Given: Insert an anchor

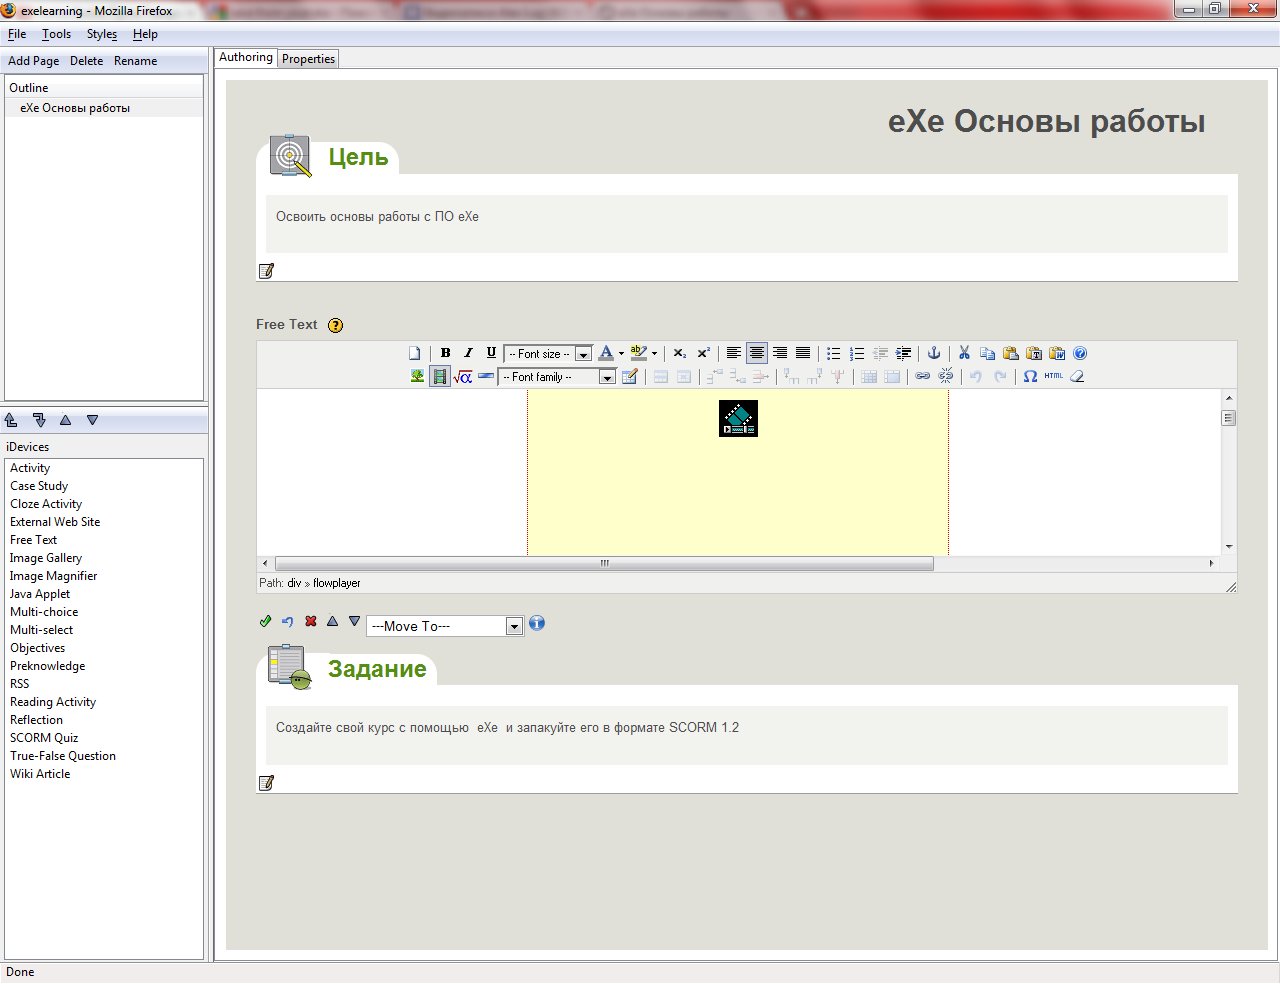Looking at the screenshot, I should click(934, 353).
